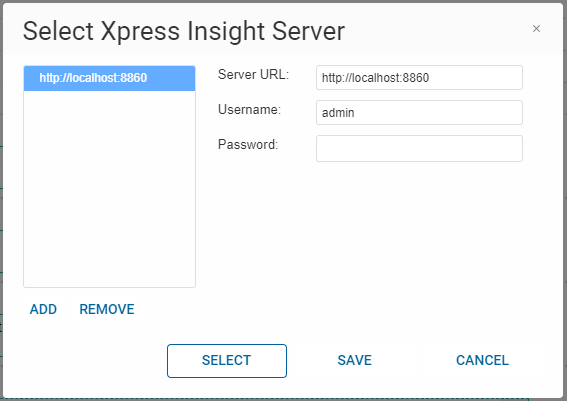Focus the empty Password field
Viewport: 567px width, 401px height.
coord(419,148)
